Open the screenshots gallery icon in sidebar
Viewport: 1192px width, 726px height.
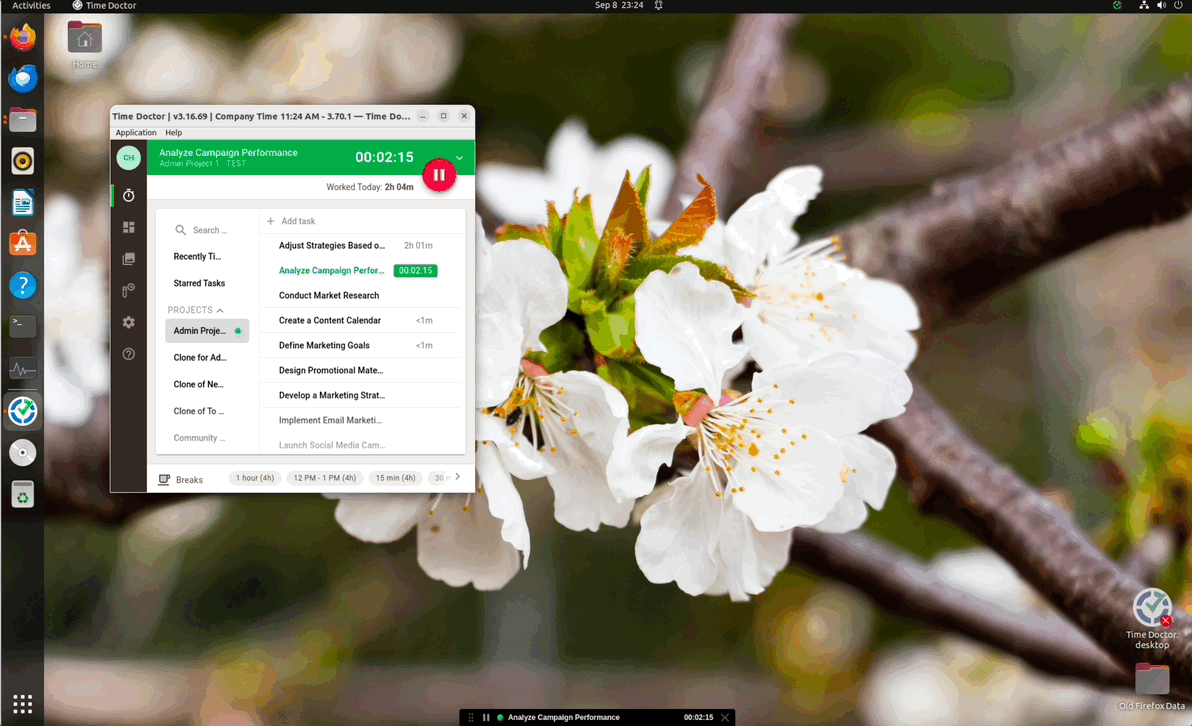(x=128, y=259)
